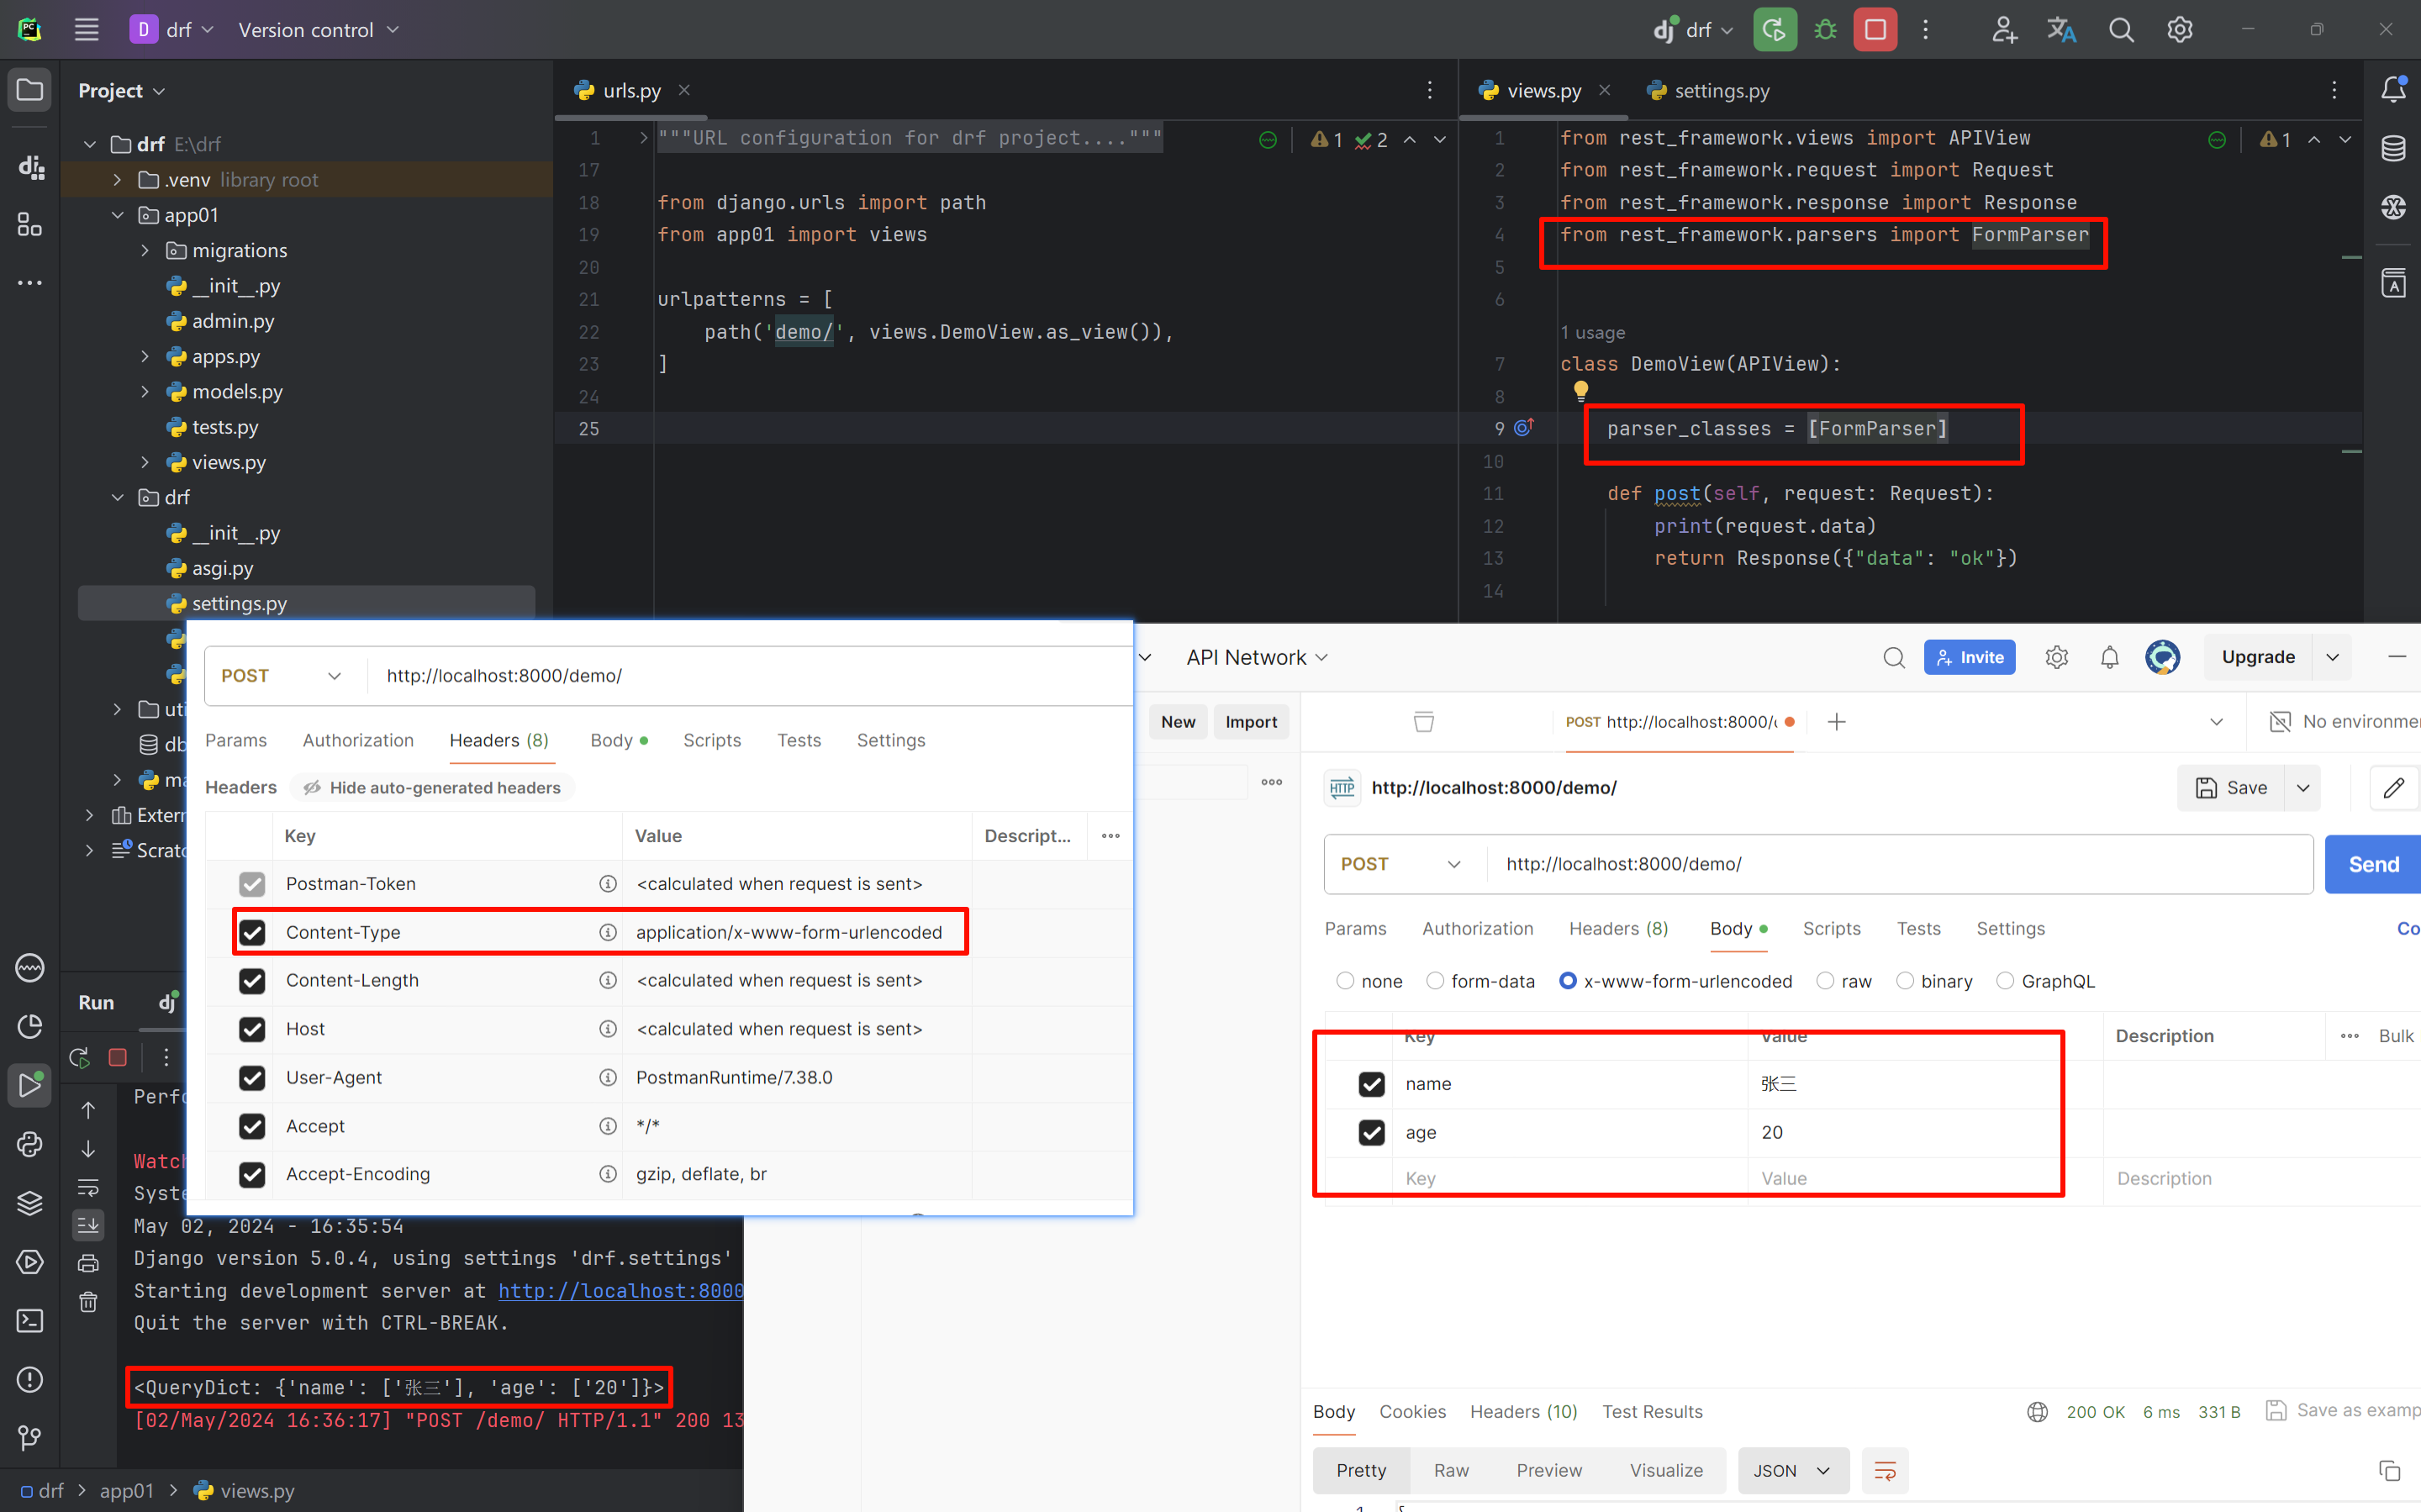Image resolution: width=2421 pixels, height=1512 pixels.
Task: Uncheck the name body parameter
Action: pyautogui.click(x=1371, y=1084)
